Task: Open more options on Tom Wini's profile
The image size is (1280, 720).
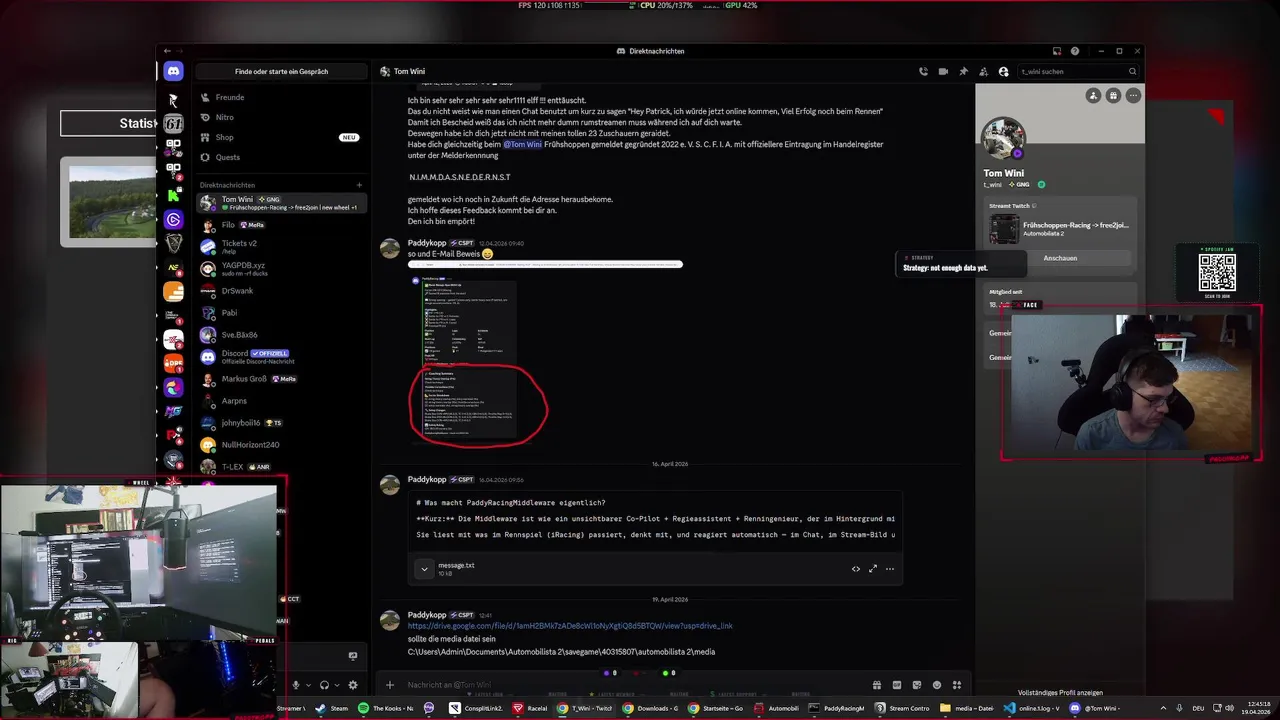Action: coord(1133,96)
